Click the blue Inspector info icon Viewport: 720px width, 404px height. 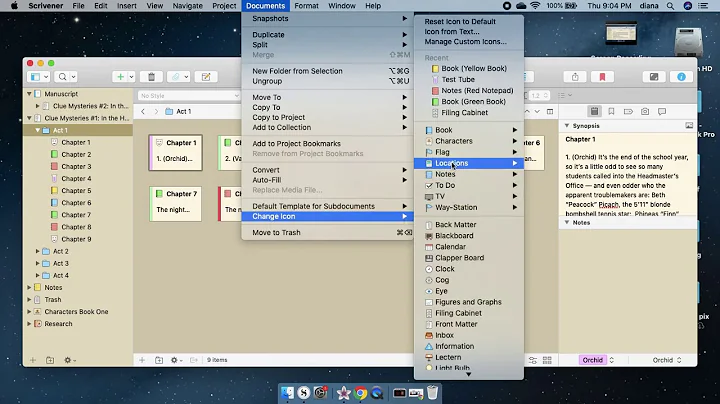(x=681, y=77)
